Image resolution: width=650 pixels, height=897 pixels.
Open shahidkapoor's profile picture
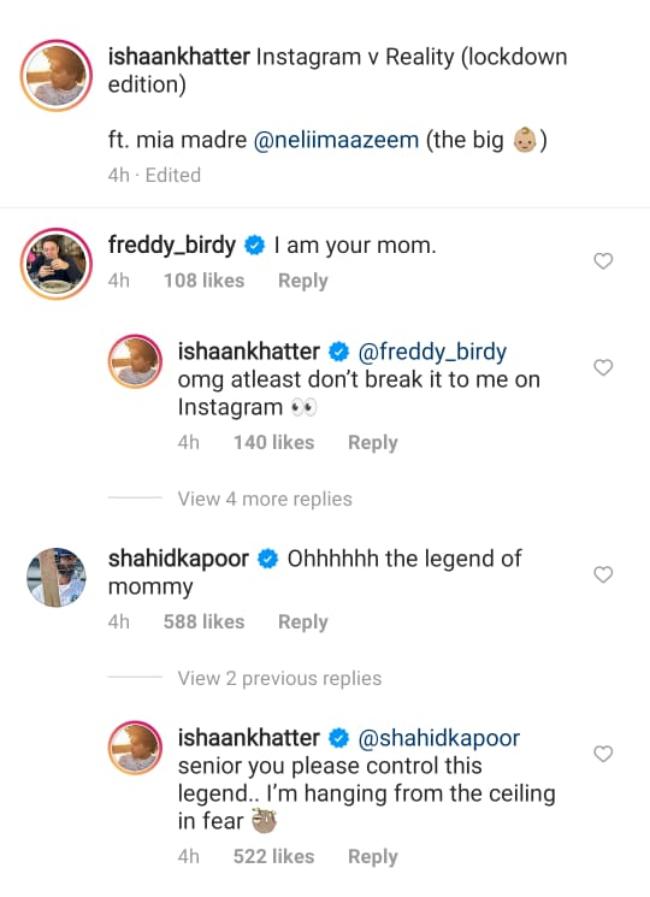click(56, 576)
